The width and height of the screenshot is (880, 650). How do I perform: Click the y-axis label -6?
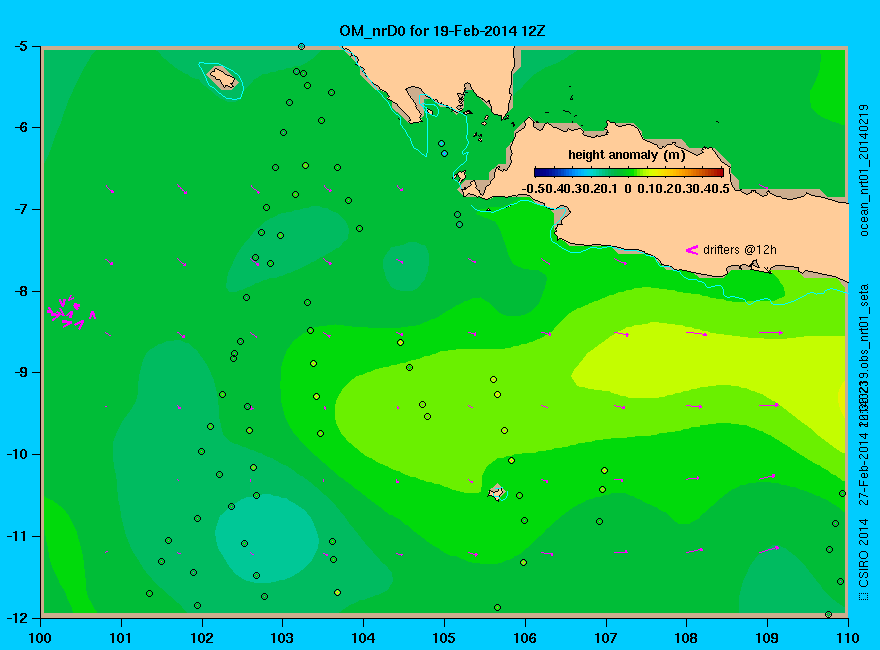point(20,127)
